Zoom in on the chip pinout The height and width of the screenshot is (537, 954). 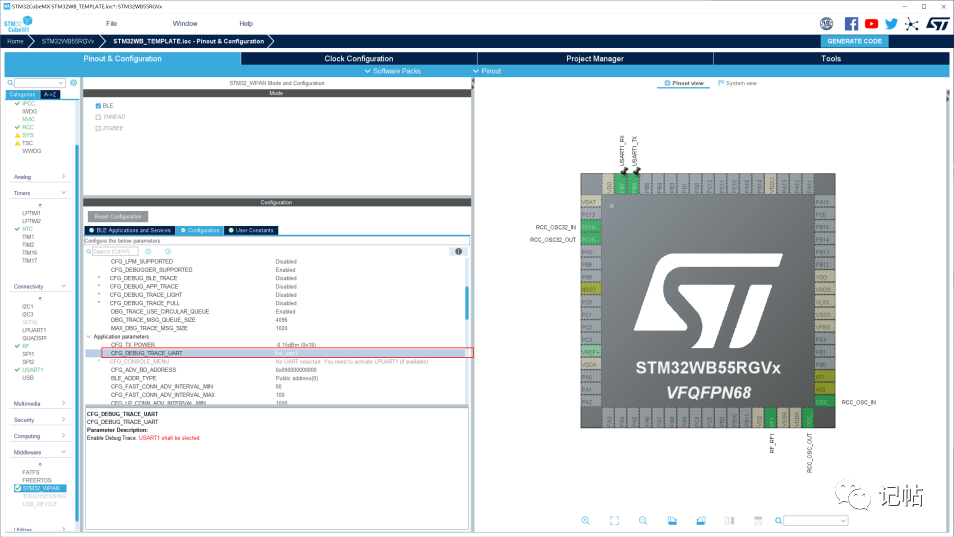[x=585, y=521]
